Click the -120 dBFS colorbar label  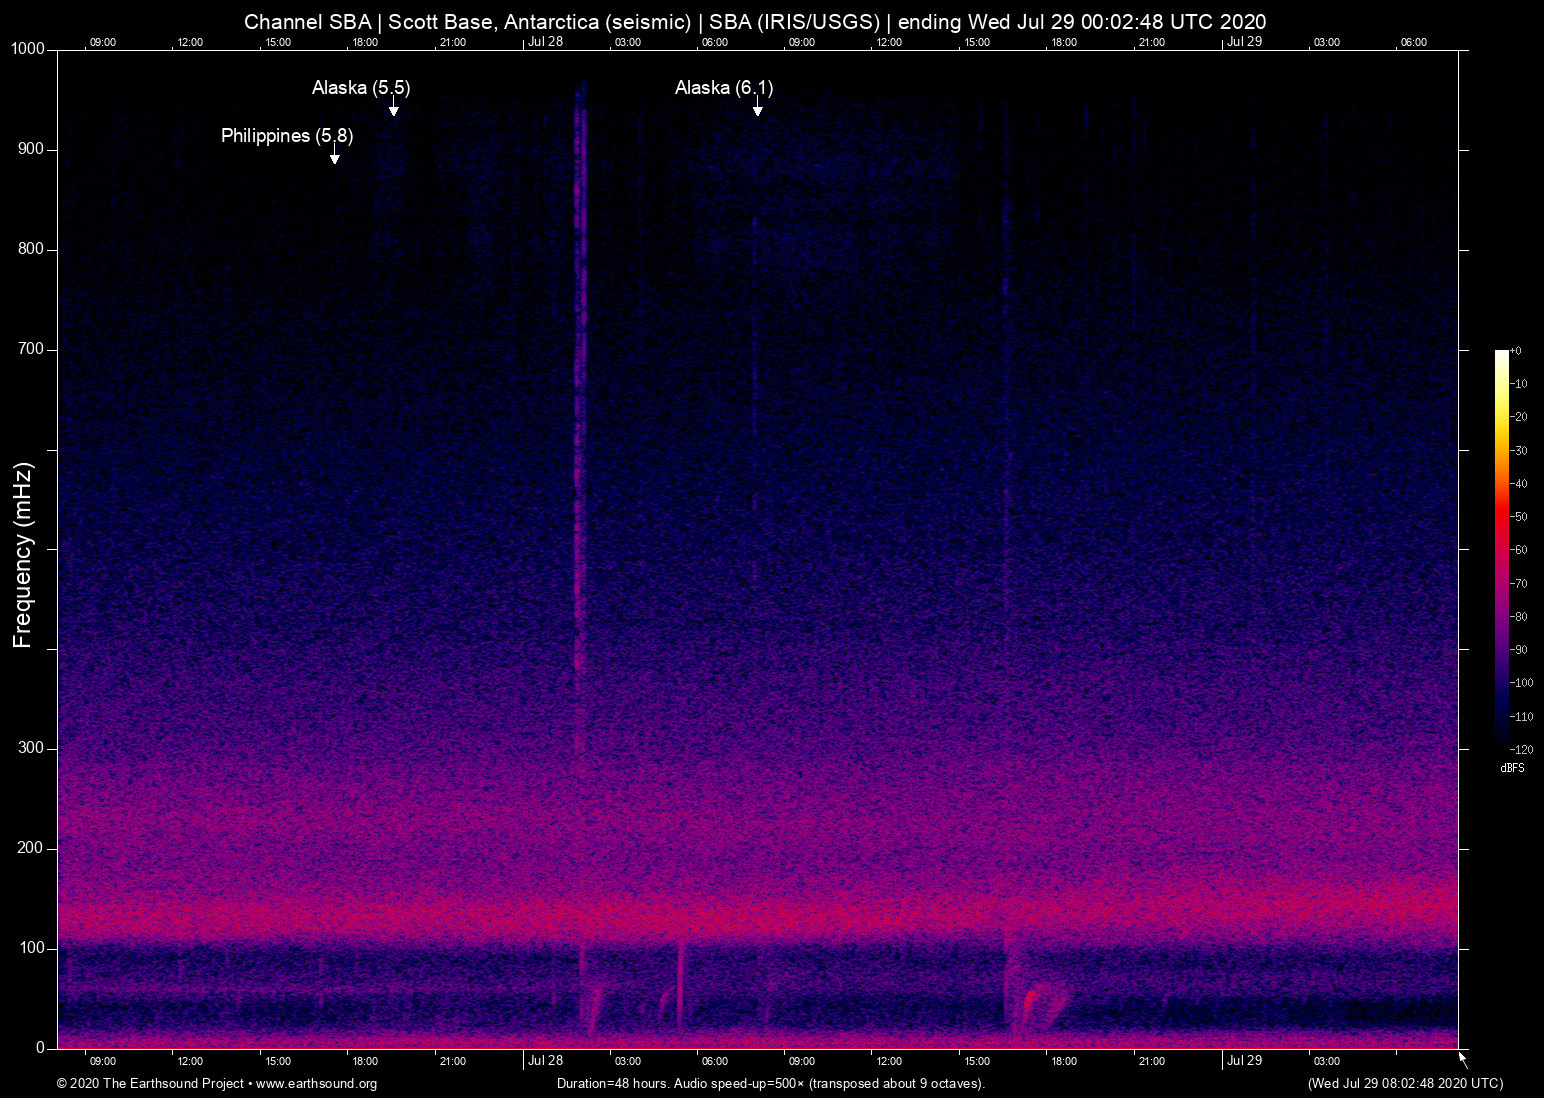[1524, 750]
